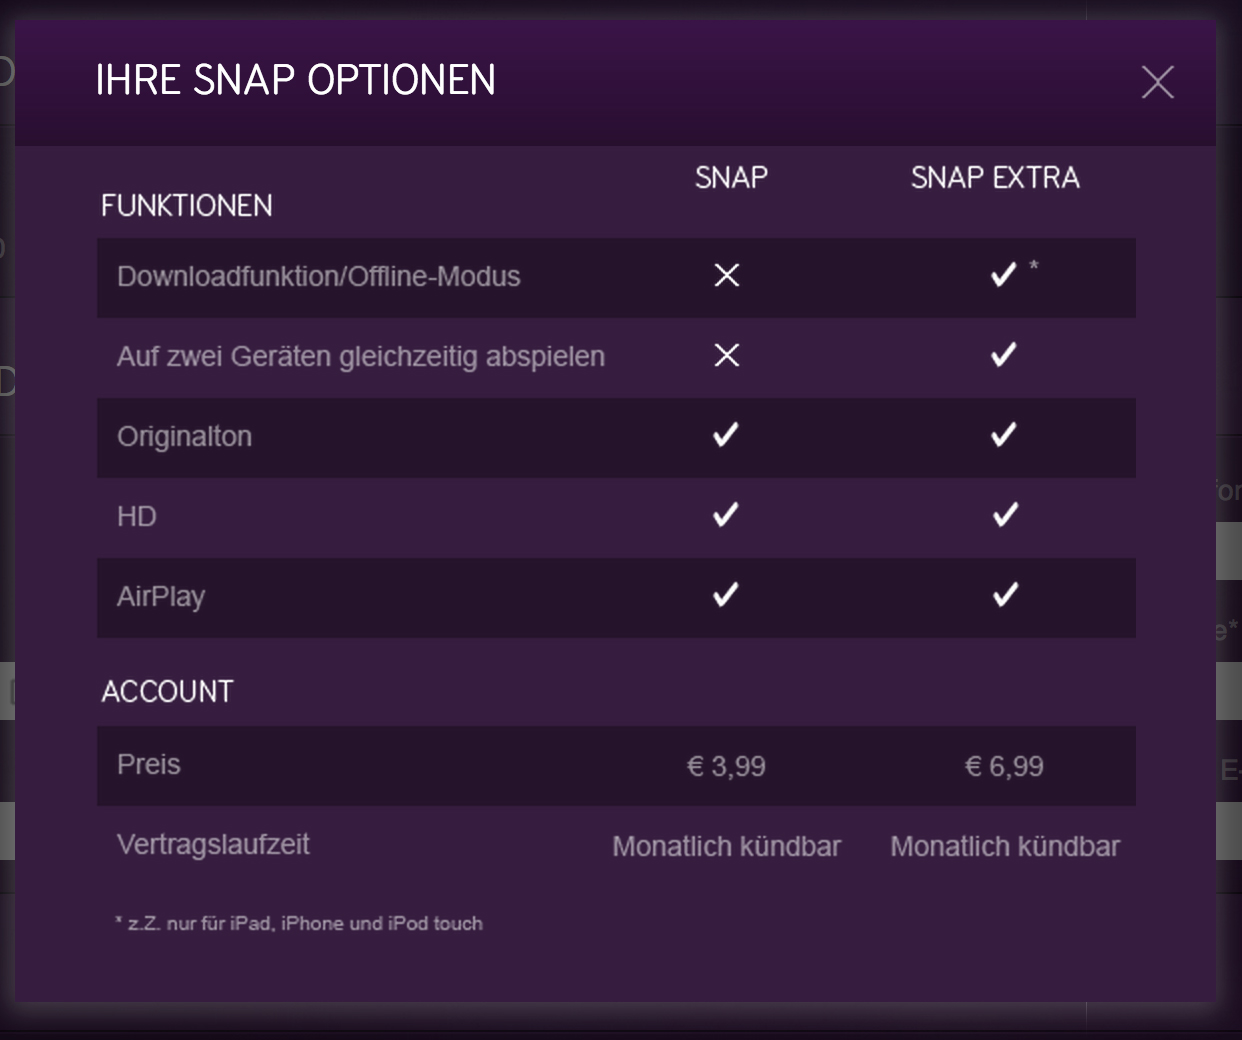This screenshot has height=1040, width=1242.
Task: Click the € 6,99 price for SNAP EXTRA
Action: coord(1004,766)
